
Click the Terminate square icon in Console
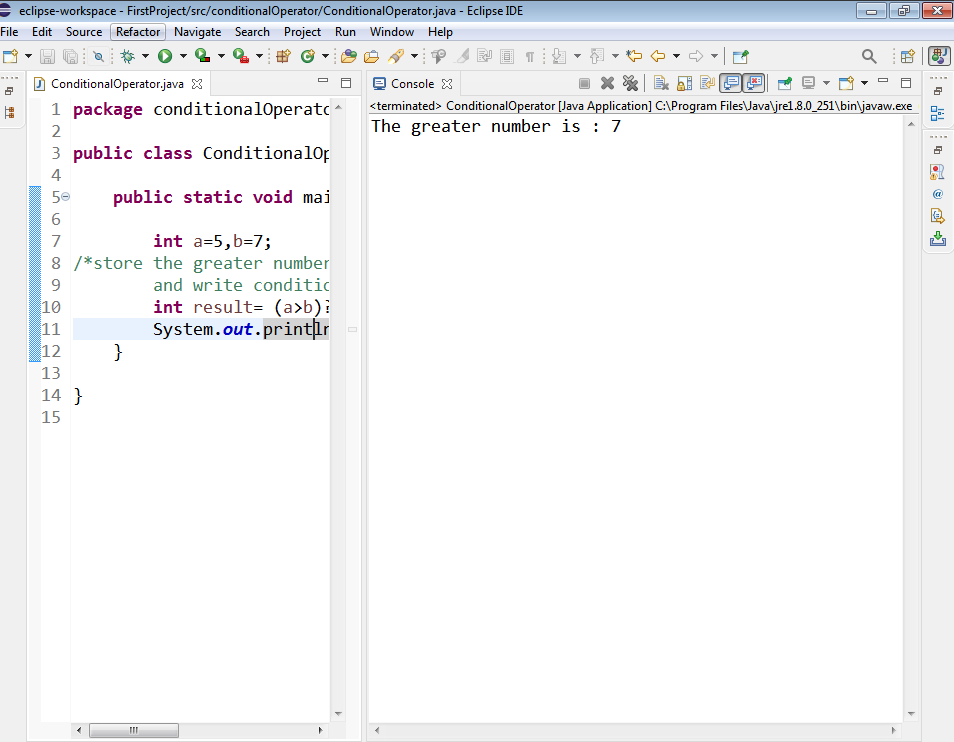pyautogui.click(x=584, y=83)
